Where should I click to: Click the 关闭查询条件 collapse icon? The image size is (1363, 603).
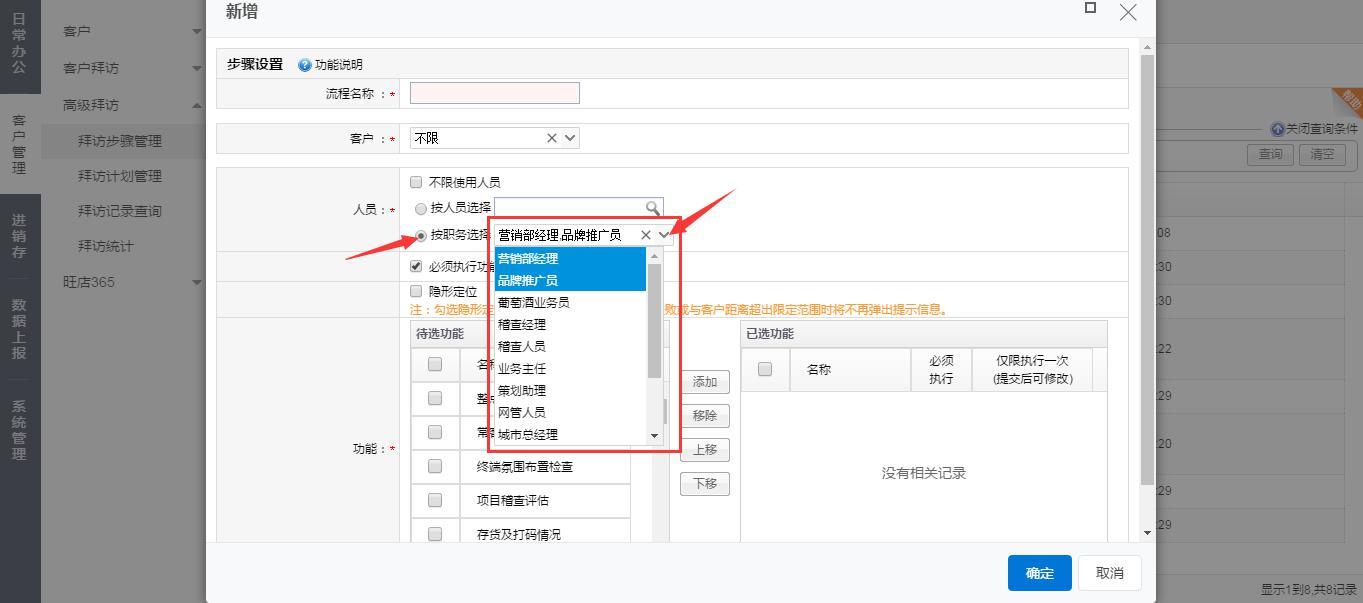pyautogui.click(x=1277, y=129)
